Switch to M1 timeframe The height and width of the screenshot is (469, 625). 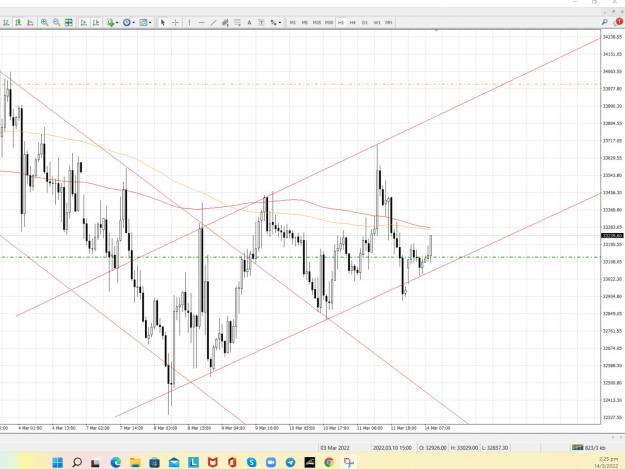pos(293,23)
